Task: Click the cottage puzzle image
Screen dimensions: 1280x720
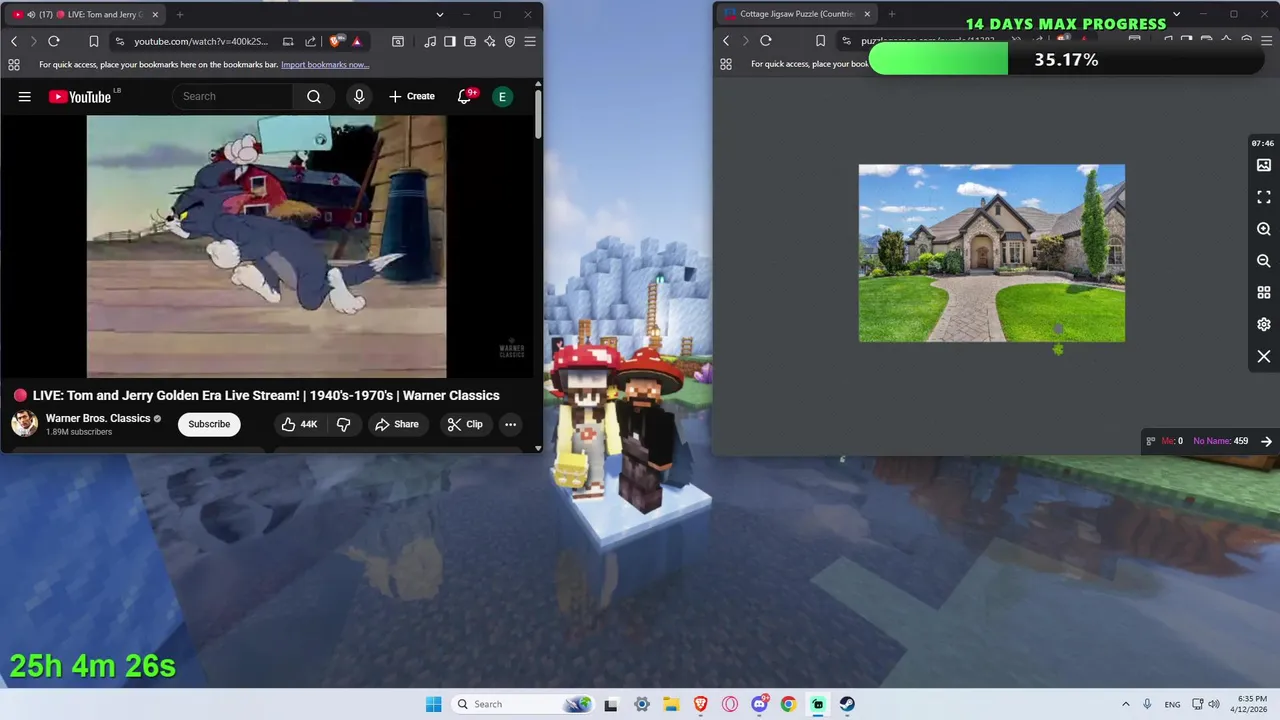Action: pyautogui.click(x=992, y=253)
